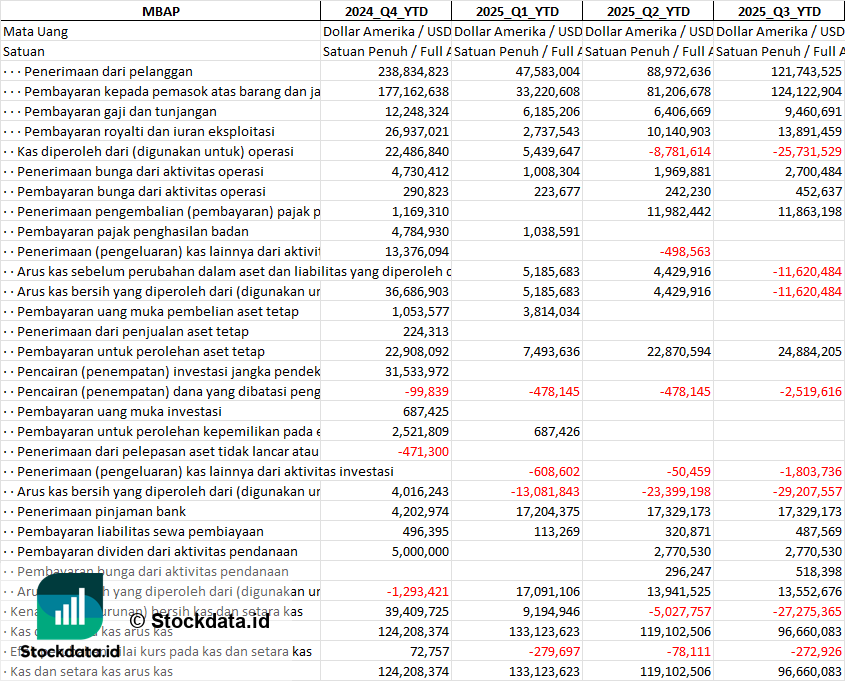Click value 121,743,525

pos(806,72)
